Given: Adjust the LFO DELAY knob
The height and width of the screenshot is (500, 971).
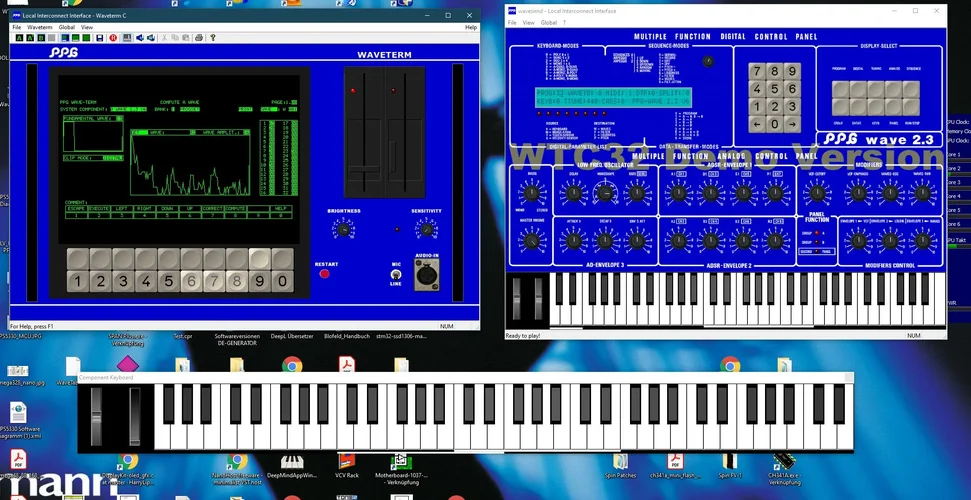Looking at the screenshot, I should pos(573,194).
